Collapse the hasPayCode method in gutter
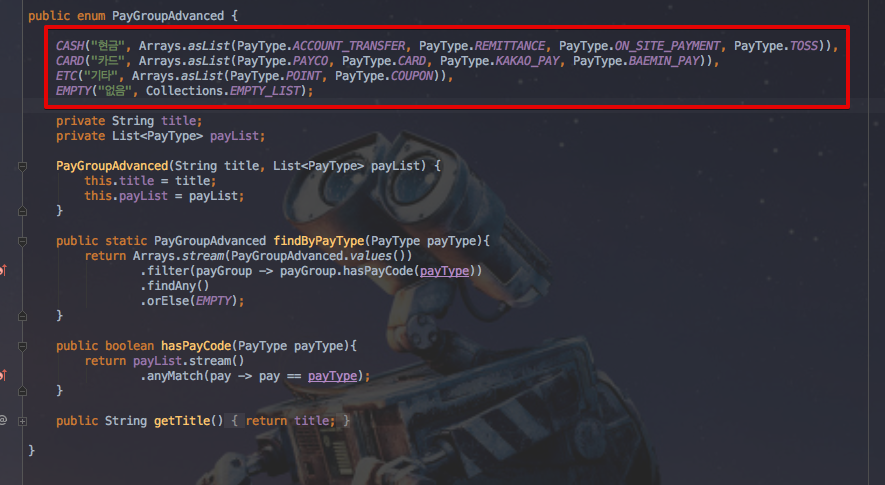The height and width of the screenshot is (485, 885). pyautogui.click(x=23, y=346)
